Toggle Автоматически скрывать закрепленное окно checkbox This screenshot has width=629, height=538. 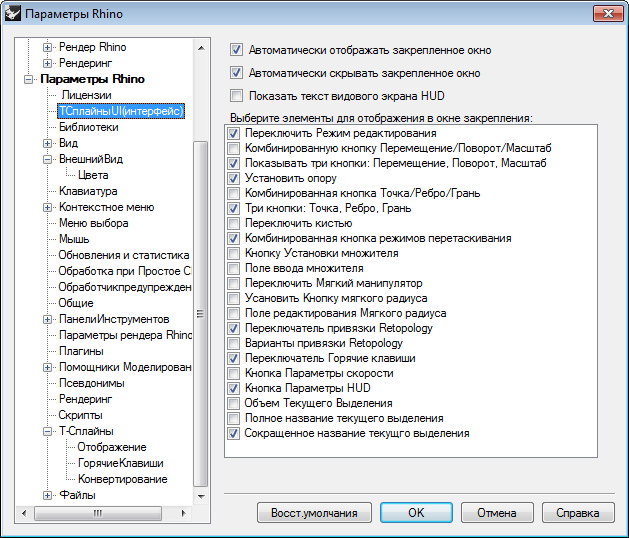pos(236,73)
